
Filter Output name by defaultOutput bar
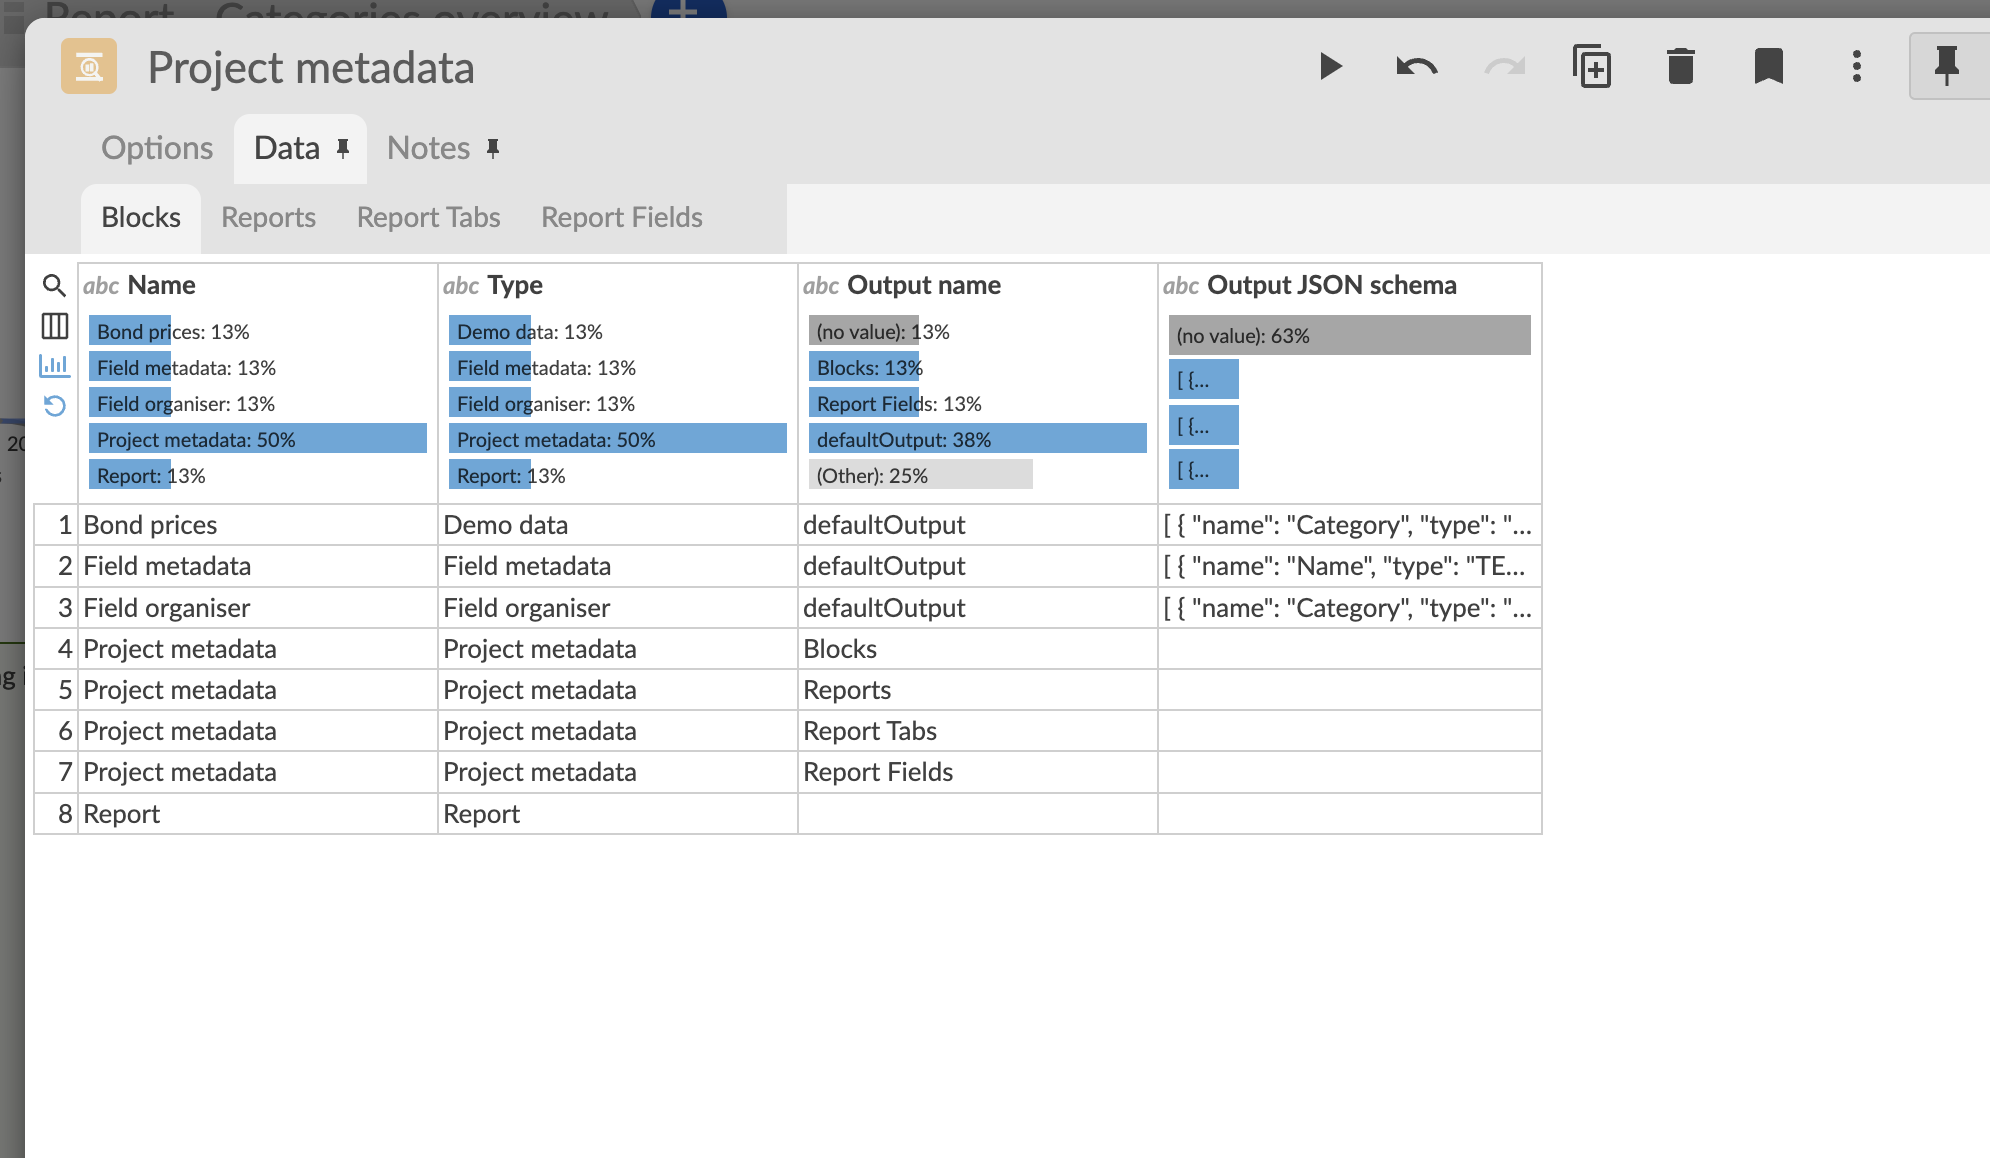click(x=976, y=439)
